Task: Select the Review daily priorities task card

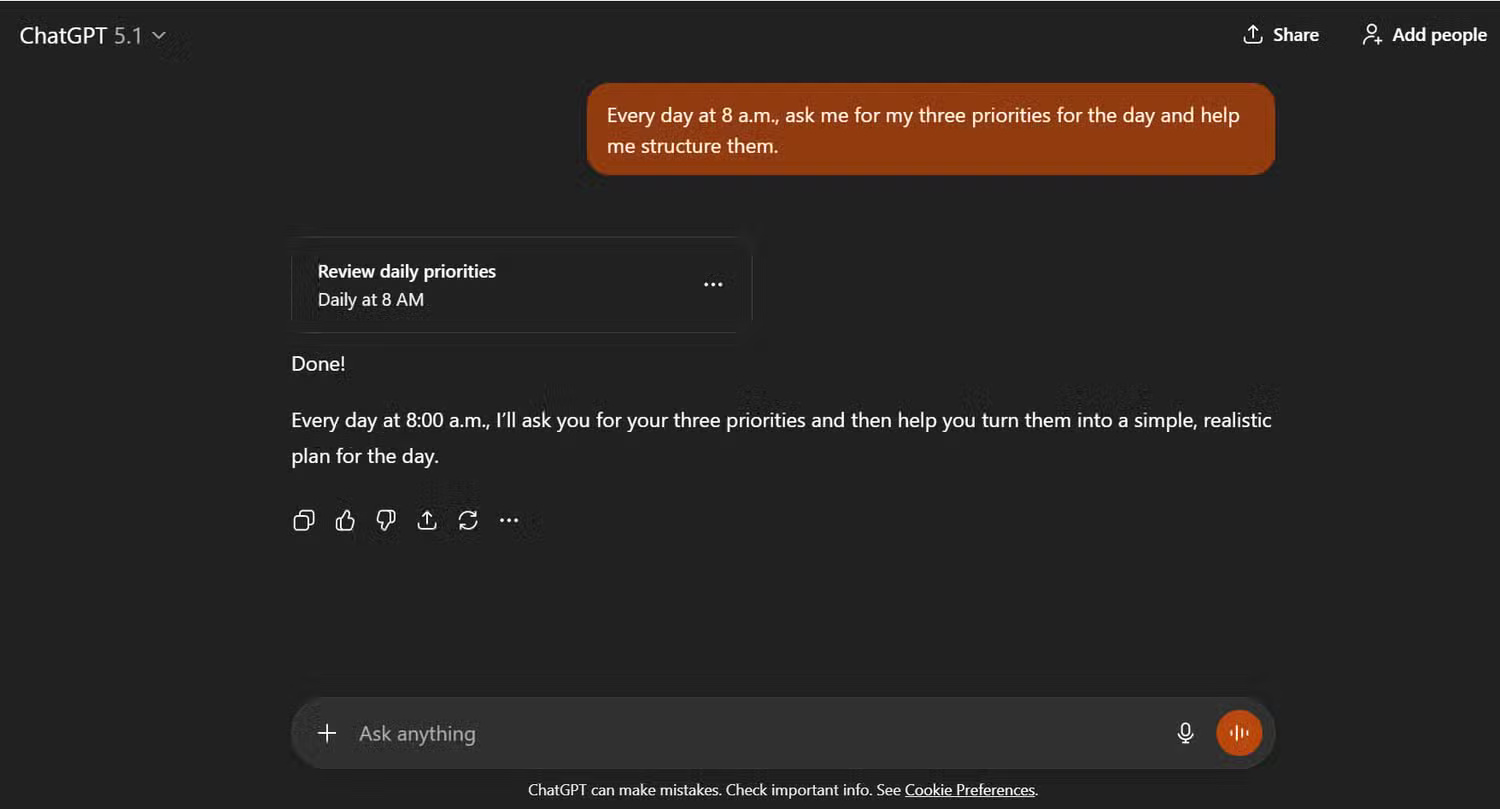Action: [500, 284]
